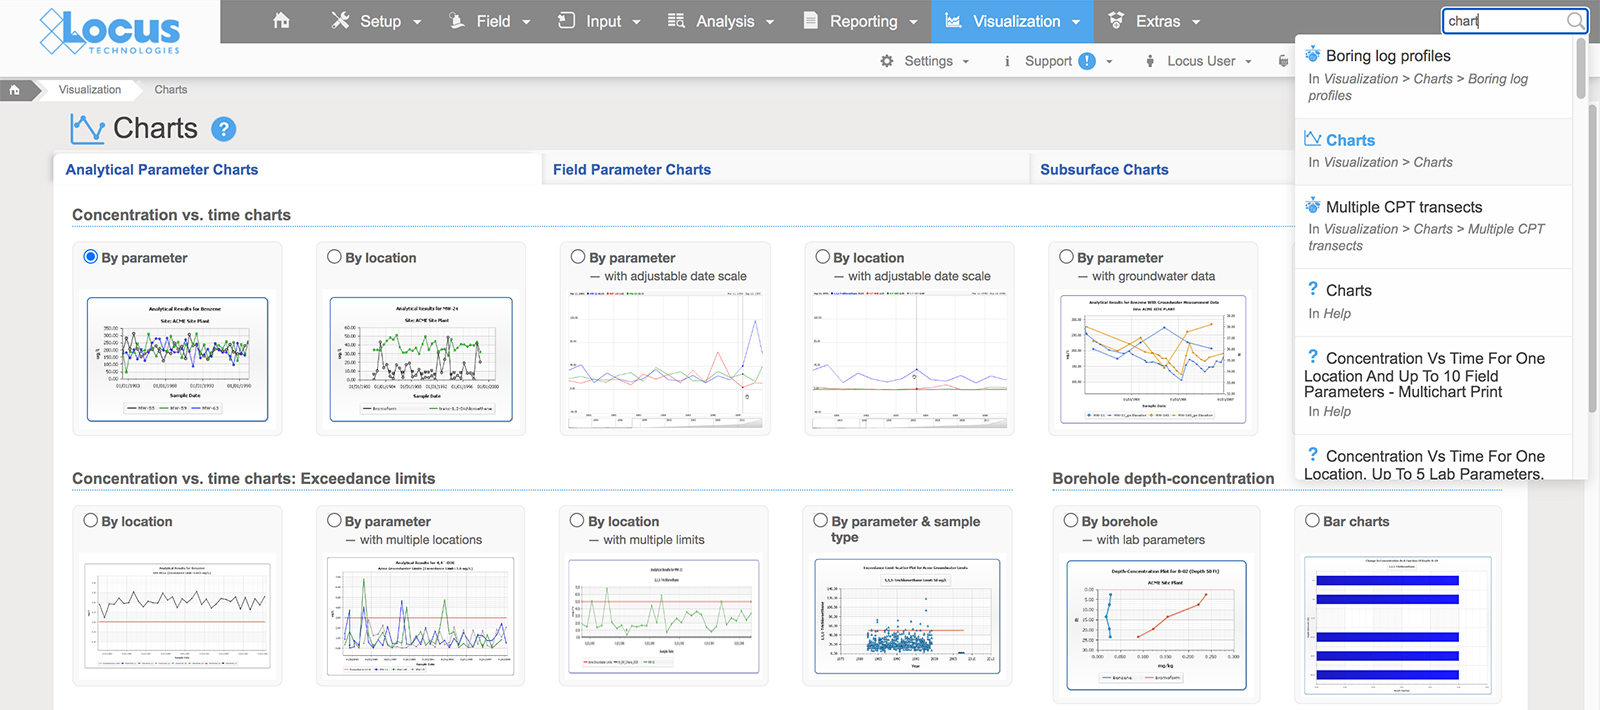
Task: Click the By location MW-24 chart thumbnail
Action: 421,359
